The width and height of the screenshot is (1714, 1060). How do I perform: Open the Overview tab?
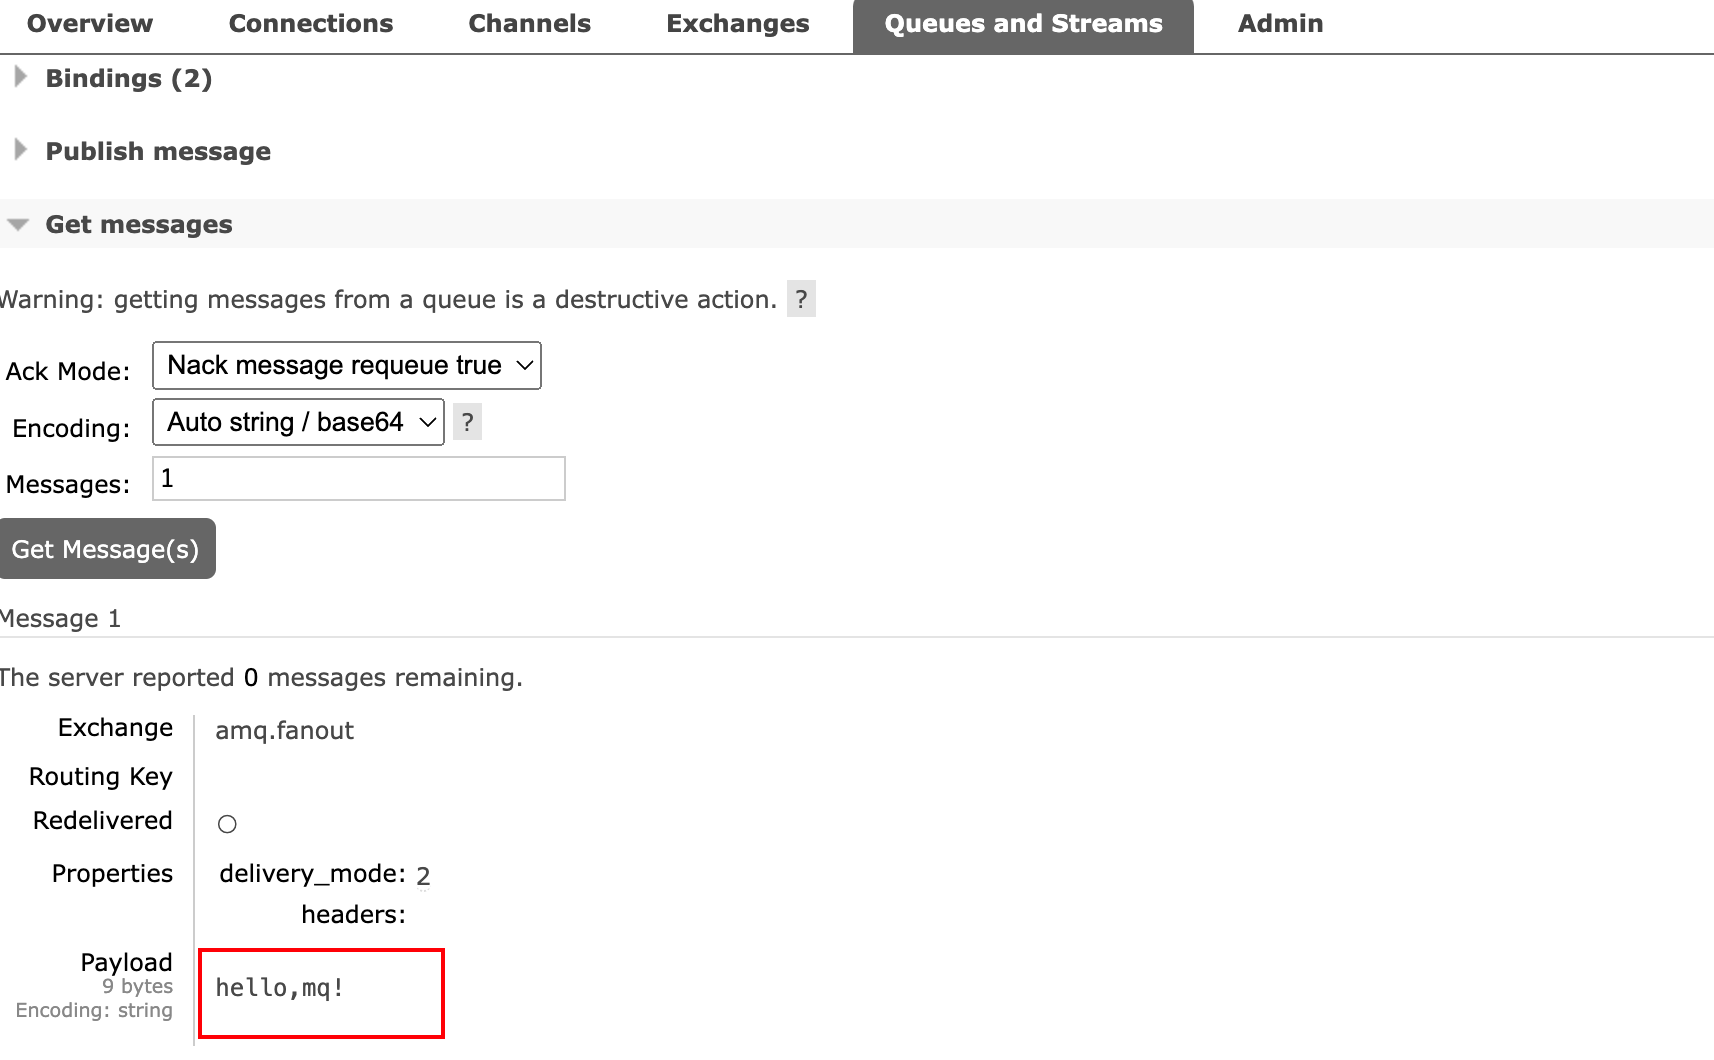89,24
